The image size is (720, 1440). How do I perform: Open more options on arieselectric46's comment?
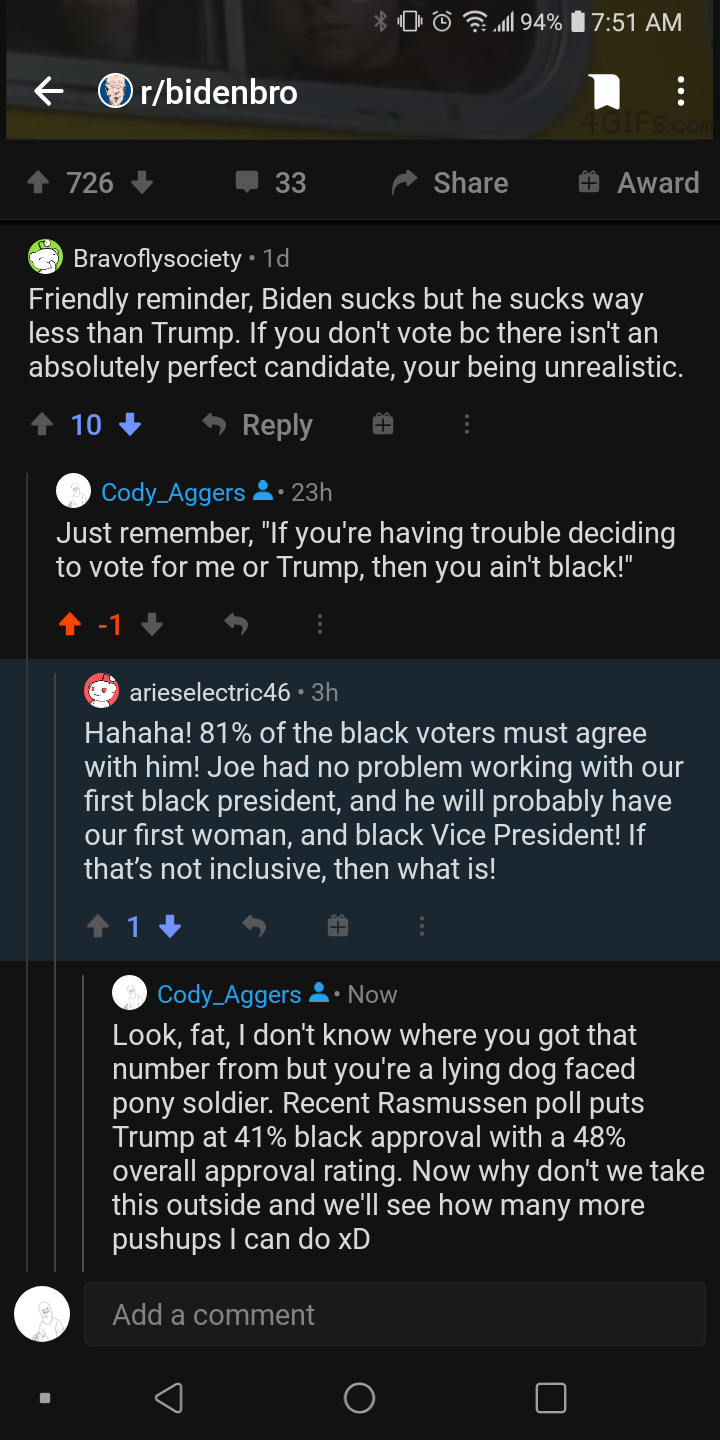tap(422, 927)
